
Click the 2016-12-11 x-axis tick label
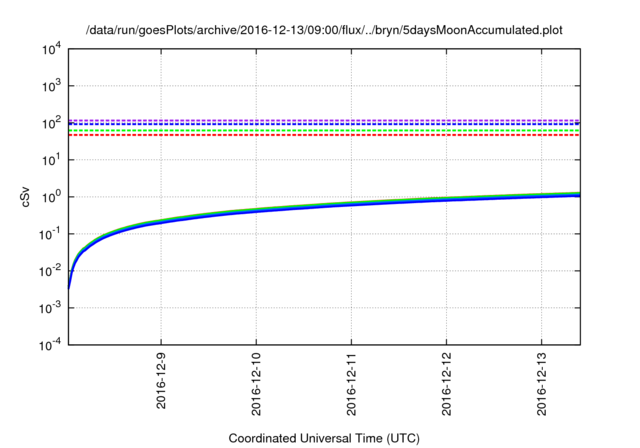(x=351, y=385)
